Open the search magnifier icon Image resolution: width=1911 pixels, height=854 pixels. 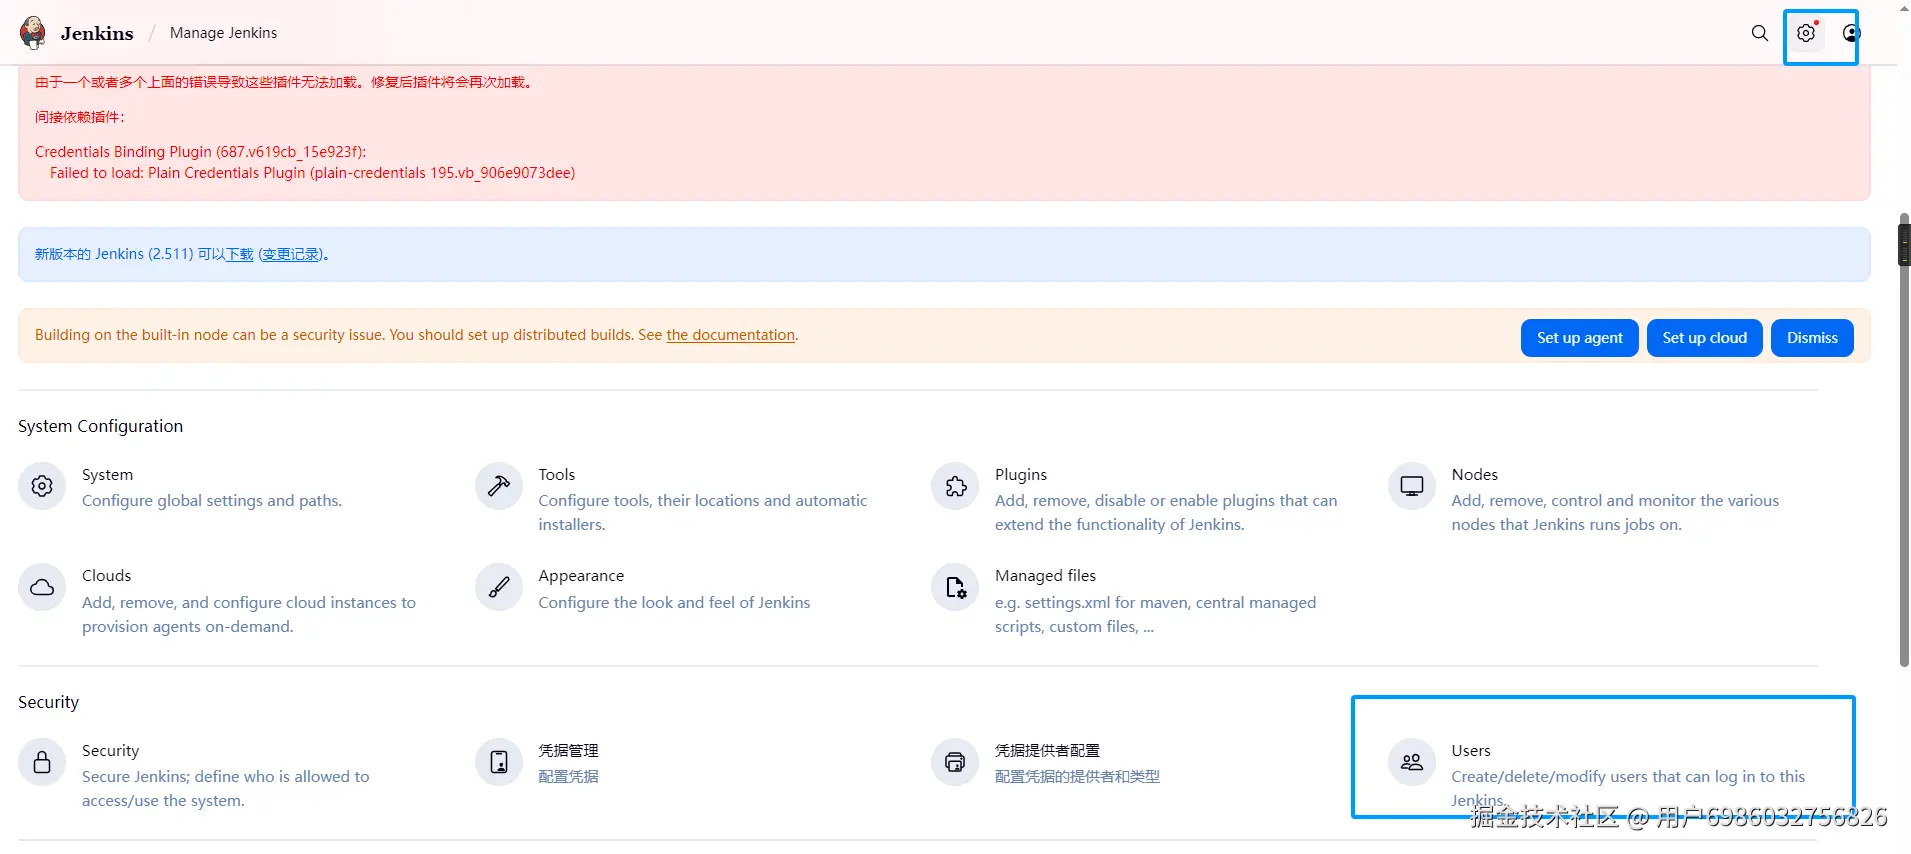click(1759, 33)
